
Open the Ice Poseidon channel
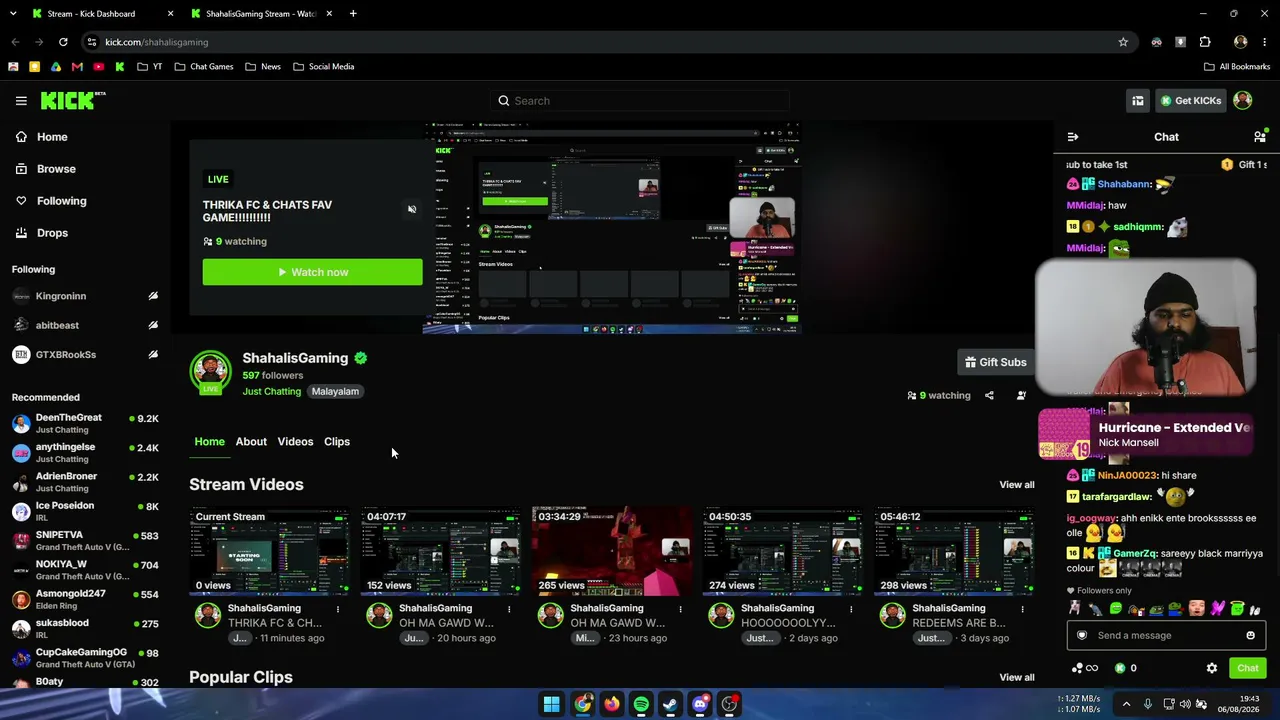click(85, 512)
